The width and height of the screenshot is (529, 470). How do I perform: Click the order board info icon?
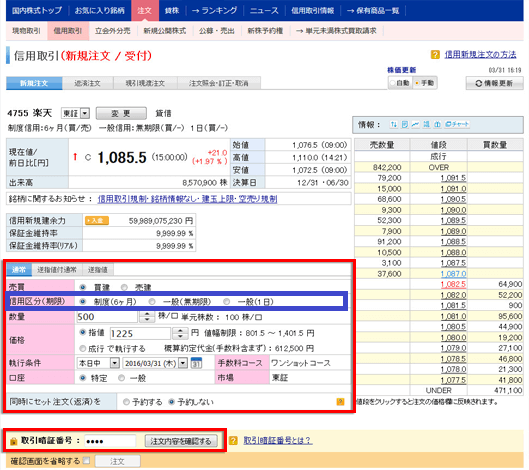[x=426, y=125]
